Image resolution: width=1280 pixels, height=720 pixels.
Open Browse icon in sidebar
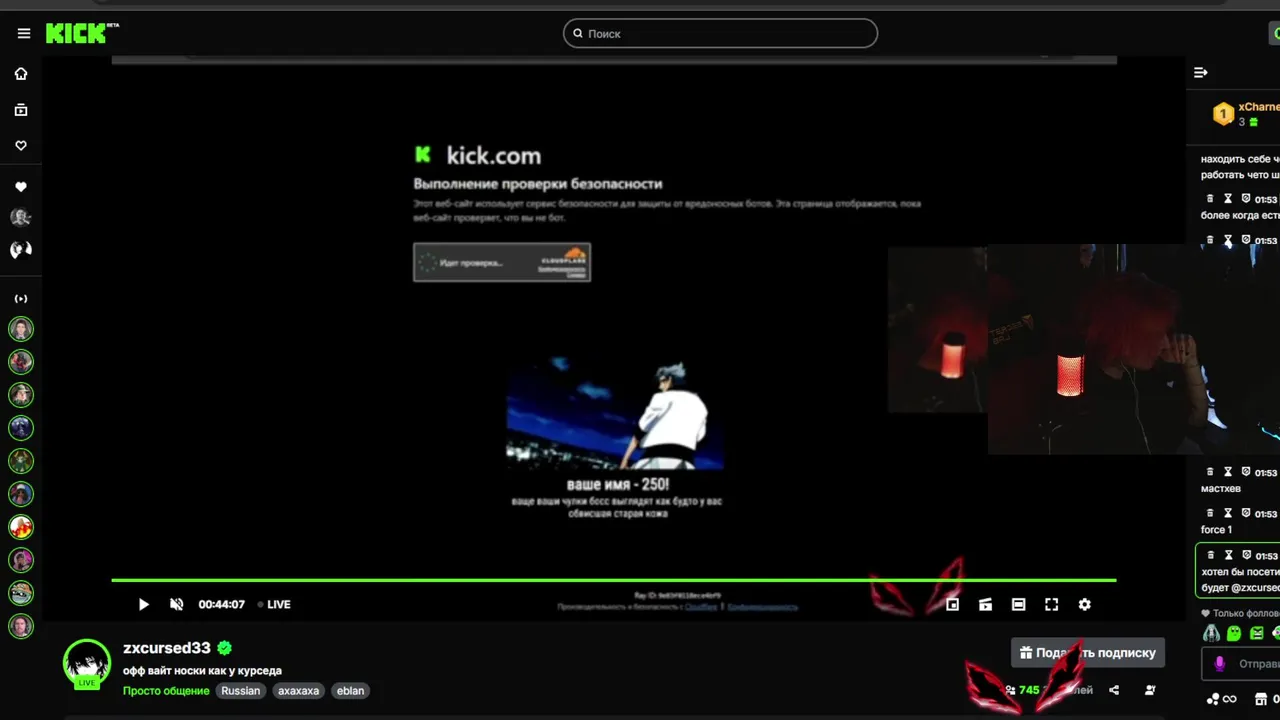coord(21,110)
